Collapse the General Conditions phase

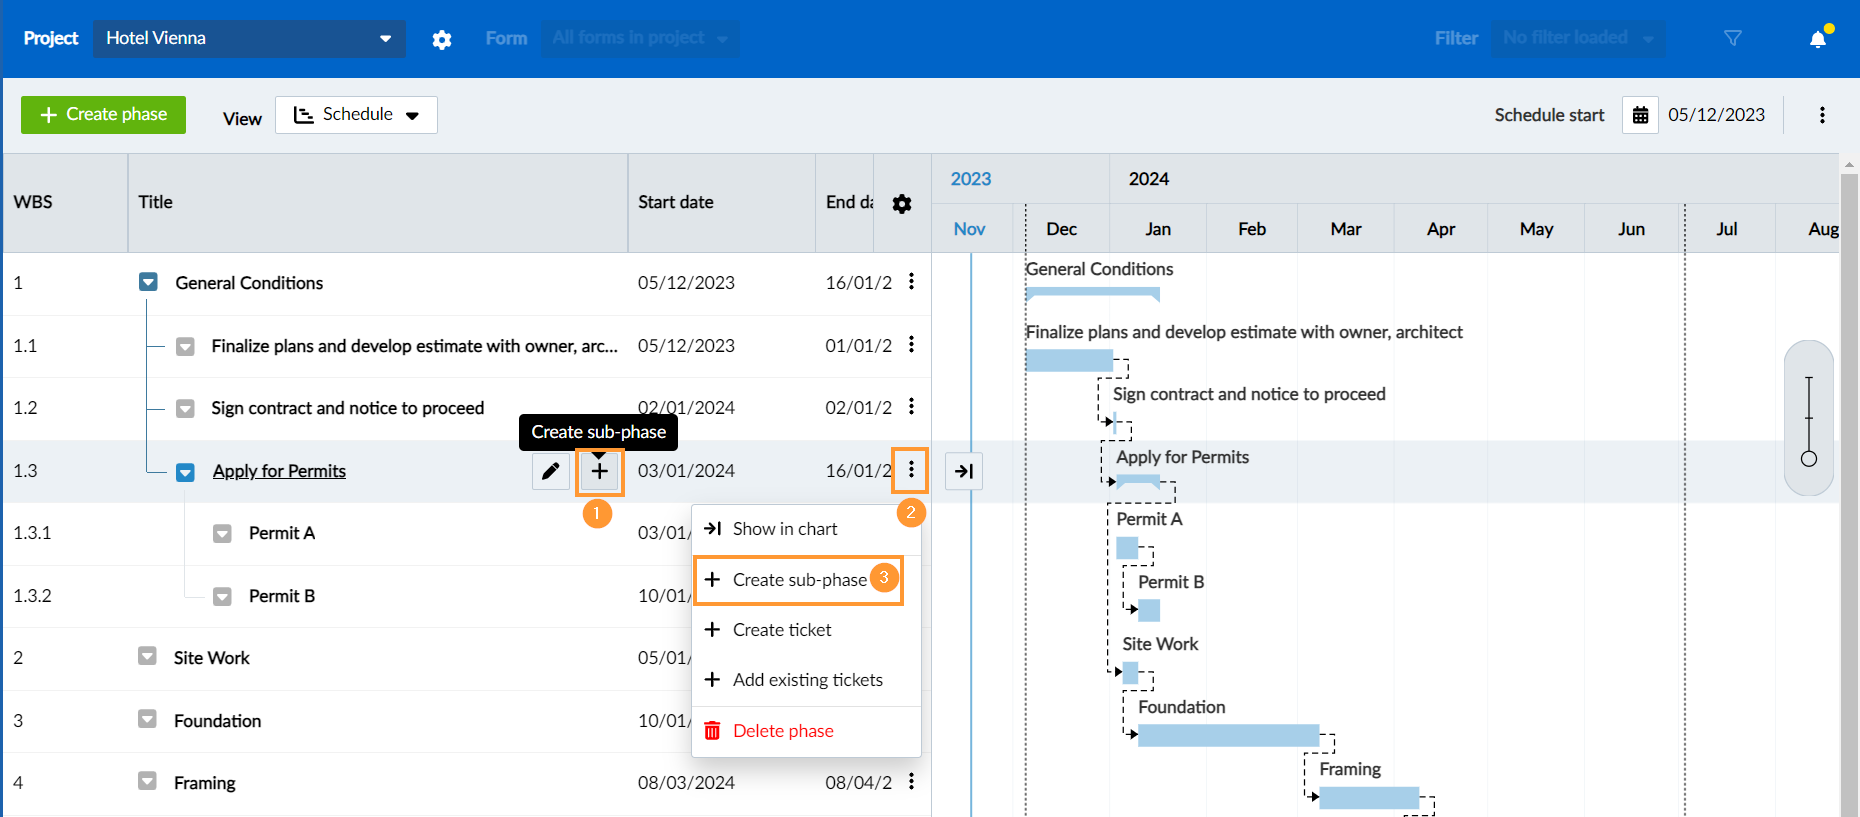point(148,283)
